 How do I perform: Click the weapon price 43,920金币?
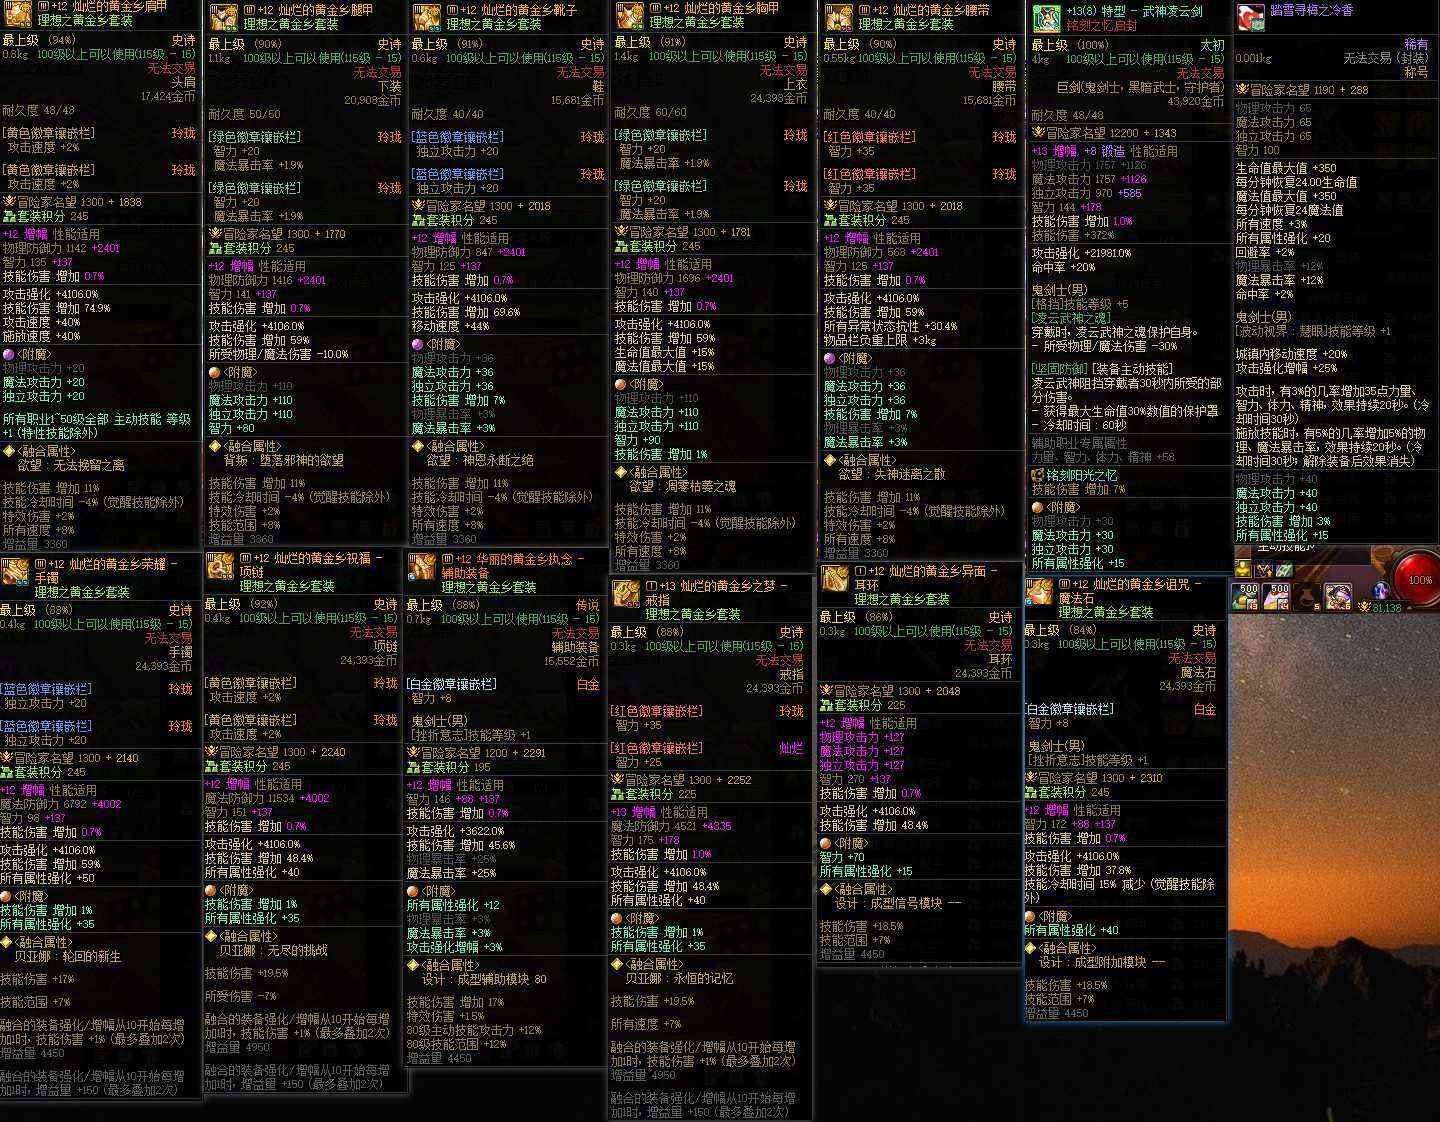click(1196, 101)
